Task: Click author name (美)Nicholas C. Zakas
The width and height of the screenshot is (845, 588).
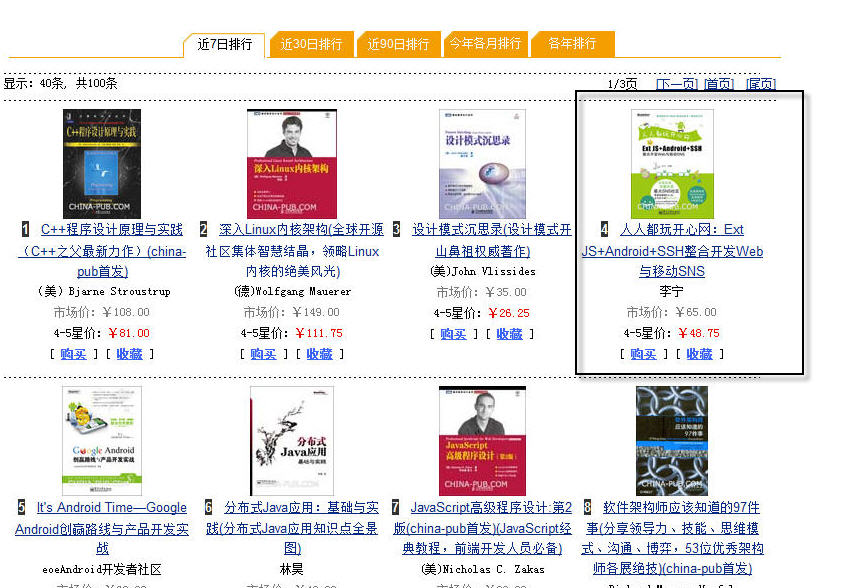Action: point(483,570)
